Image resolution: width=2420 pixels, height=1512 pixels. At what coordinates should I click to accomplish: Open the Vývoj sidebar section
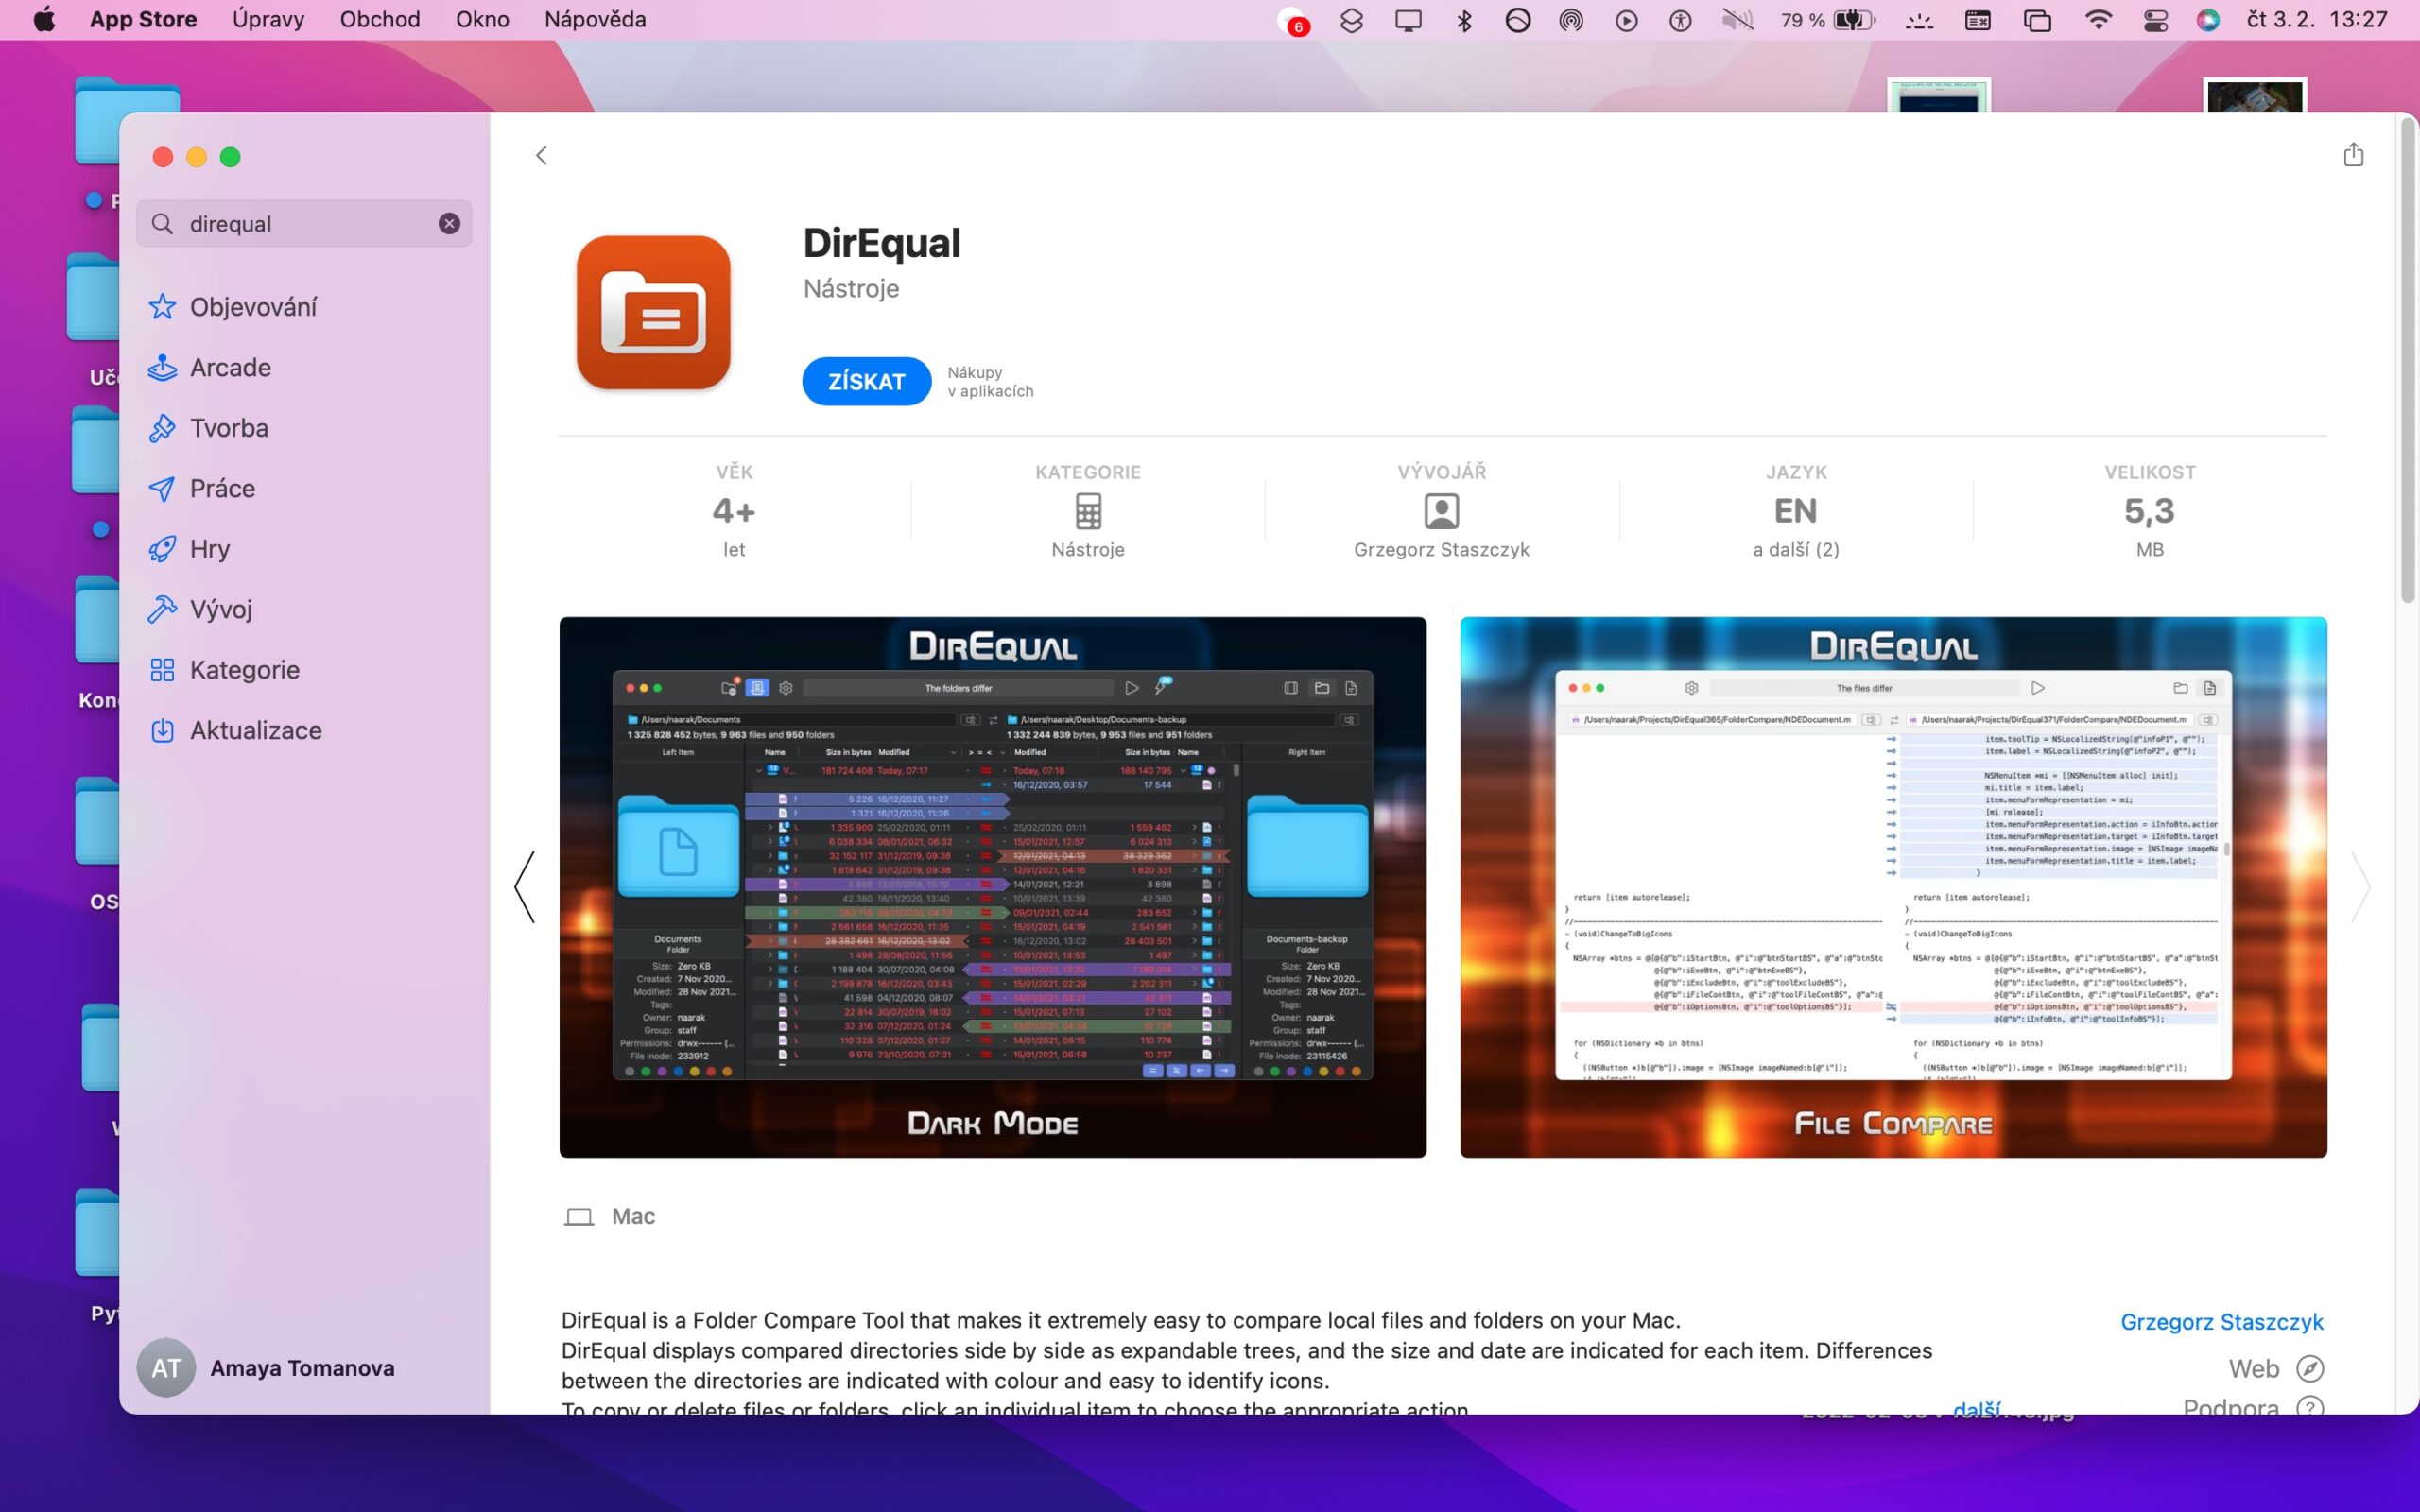pyautogui.click(x=220, y=609)
